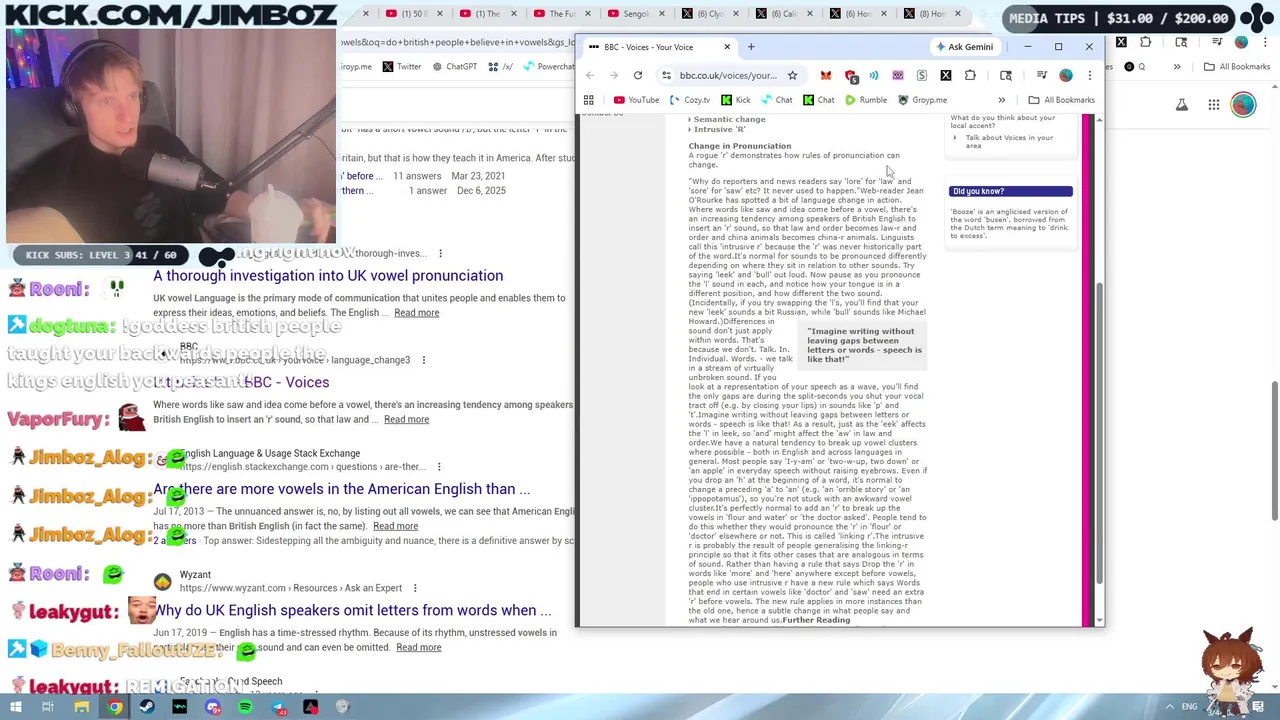Open the Extensions puzzle icon in BBC window

970,75
